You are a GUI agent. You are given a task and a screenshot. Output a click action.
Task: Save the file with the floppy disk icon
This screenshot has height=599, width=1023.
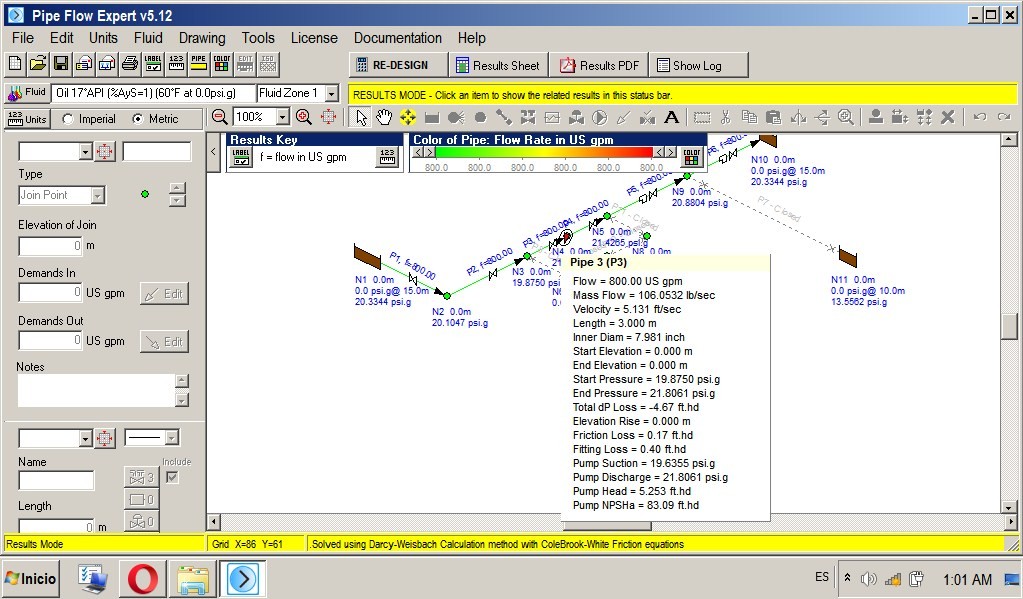pos(61,63)
